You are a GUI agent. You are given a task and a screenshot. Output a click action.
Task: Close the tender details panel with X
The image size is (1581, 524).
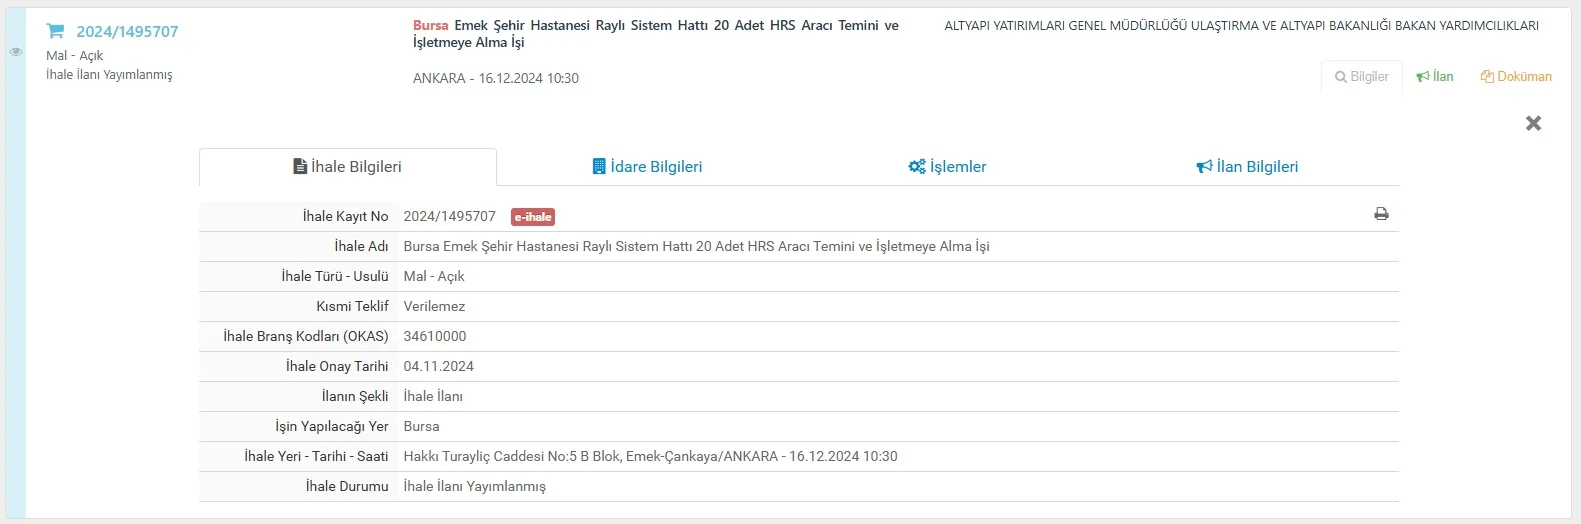coord(1533,123)
